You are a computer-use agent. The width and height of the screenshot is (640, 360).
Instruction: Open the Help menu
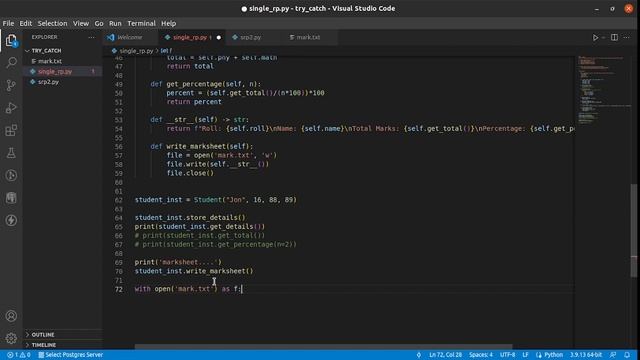click(168, 23)
